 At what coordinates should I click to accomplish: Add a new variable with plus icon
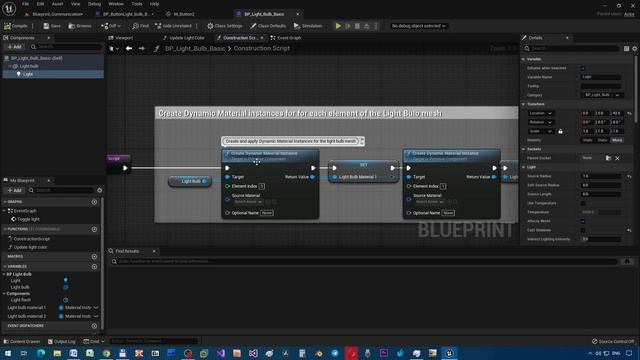[x=94, y=267]
